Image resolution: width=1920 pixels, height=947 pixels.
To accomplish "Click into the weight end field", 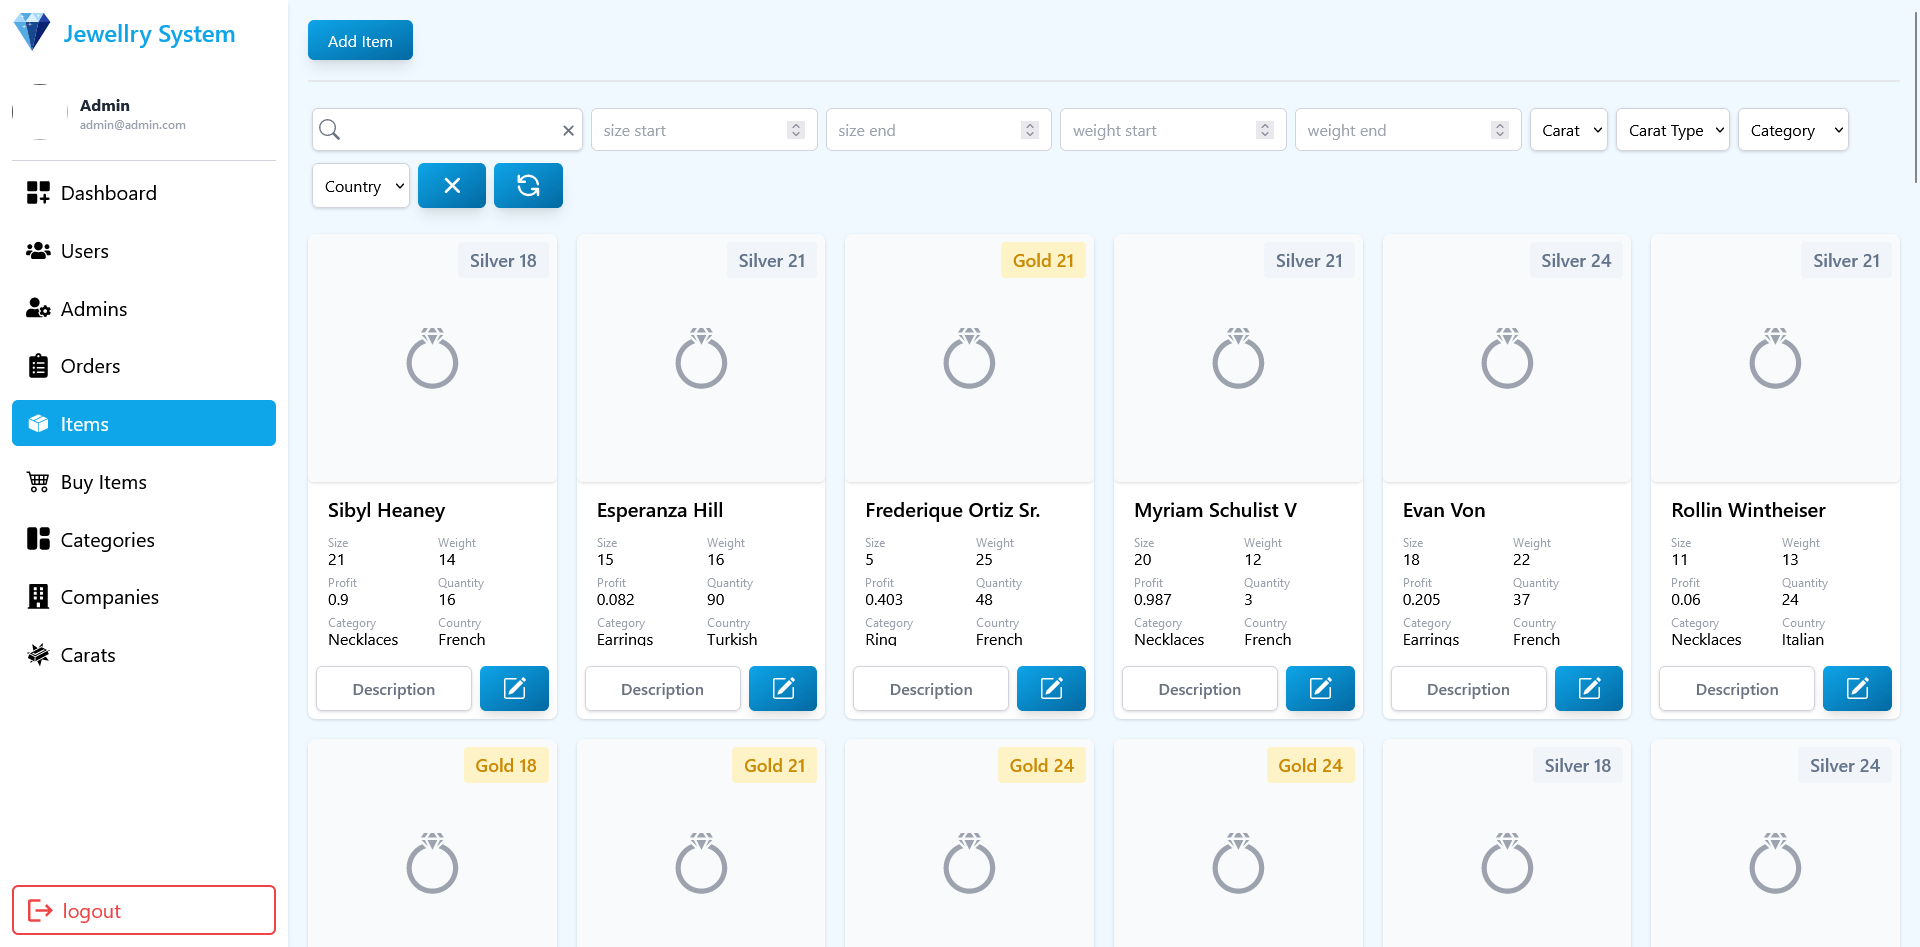I will (x=1395, y=130).
